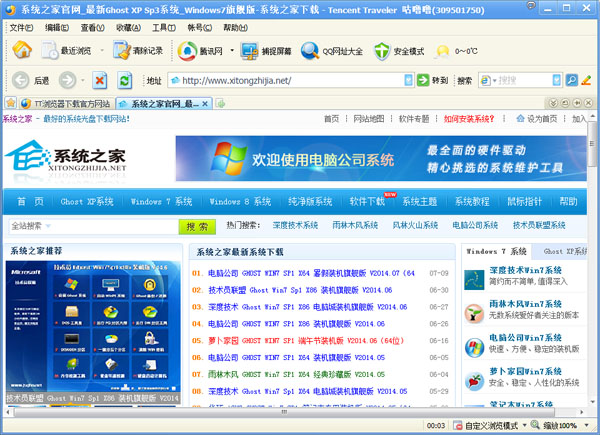This screenshot has width=600, height=435.
Task: Click the Home icon in the toolbar
Action: tap(22, 50)
